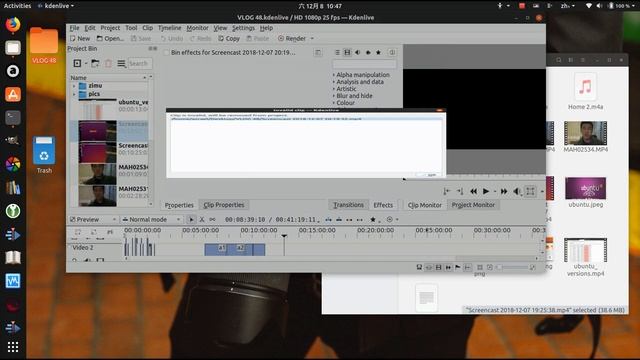Screen dimensions: 640x360
Task: Expand the Blur and hide category
Action: tap(333, 96)
